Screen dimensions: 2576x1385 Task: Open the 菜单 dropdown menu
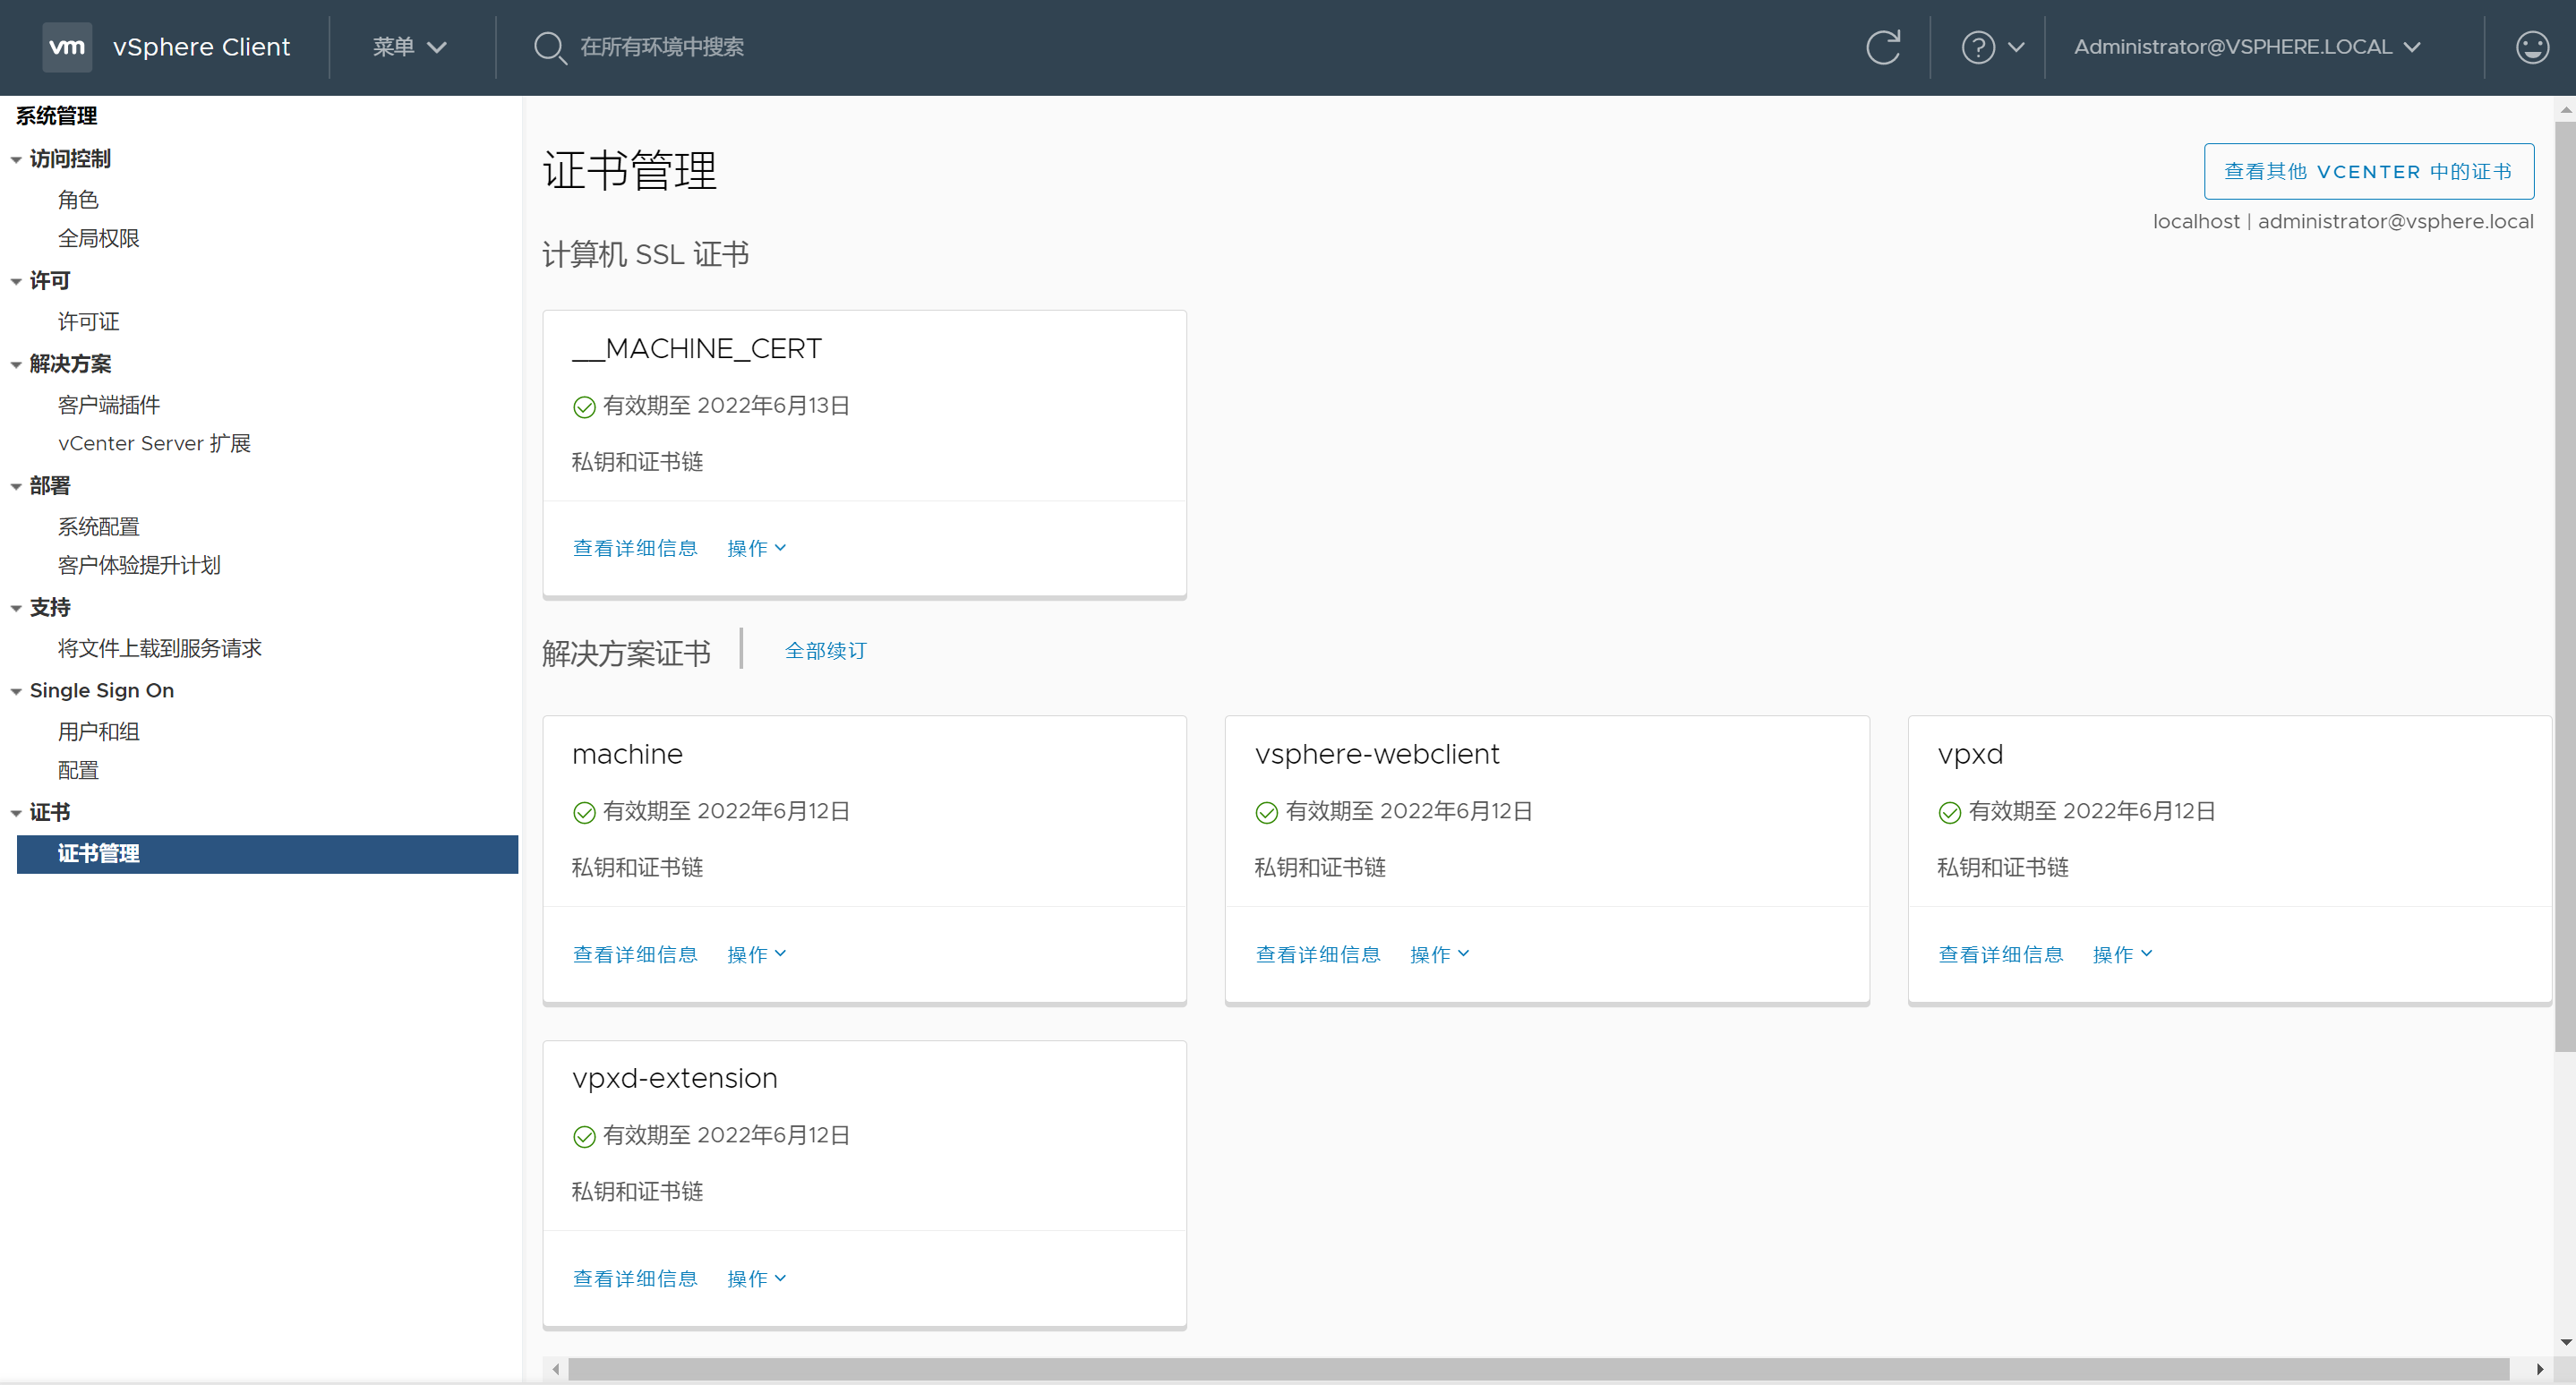pos(410,47)
